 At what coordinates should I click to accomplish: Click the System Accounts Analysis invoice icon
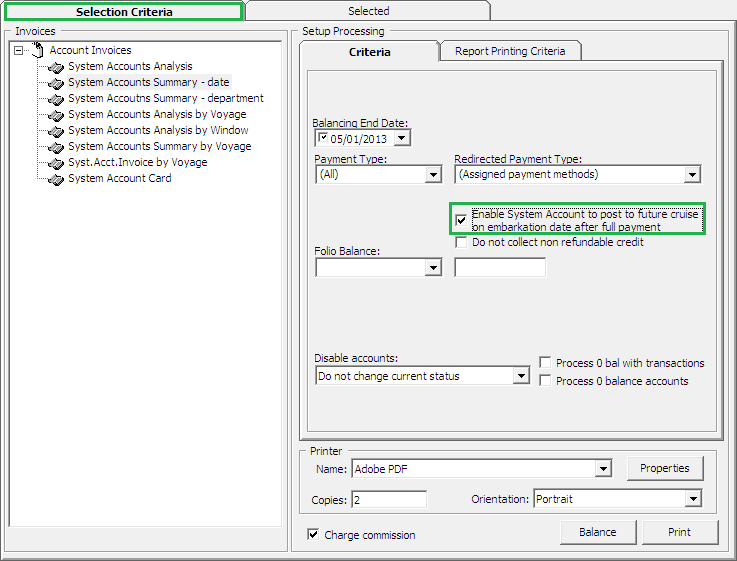coord(56,68)
